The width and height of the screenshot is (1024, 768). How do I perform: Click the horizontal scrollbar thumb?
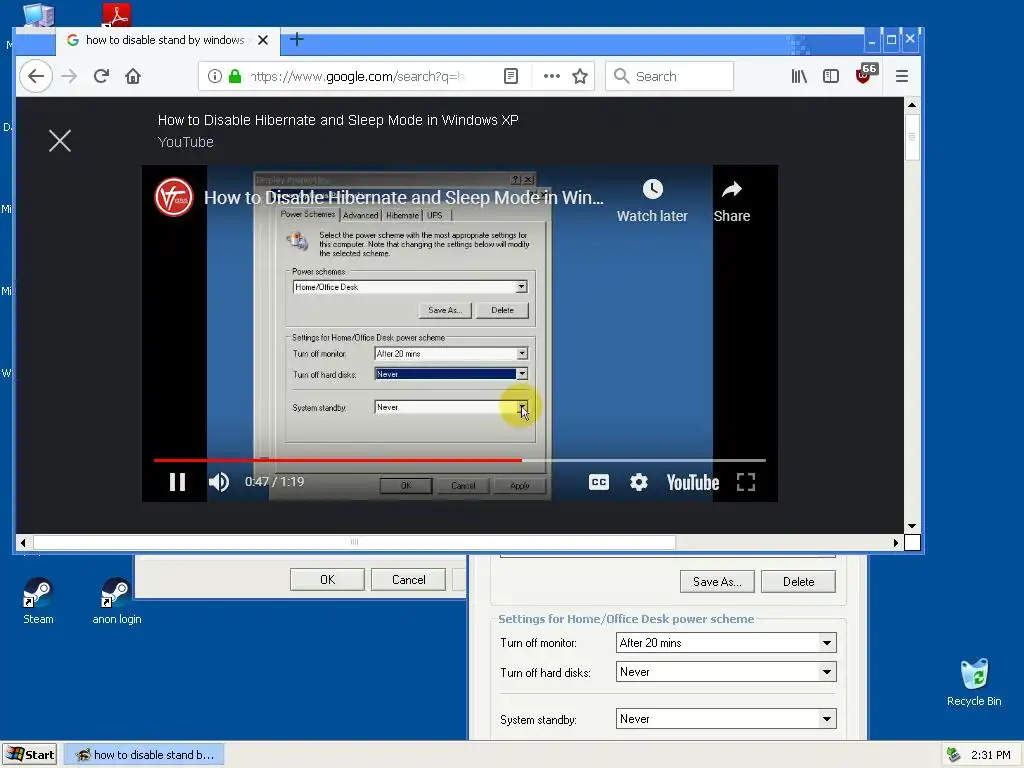point(355,542)
